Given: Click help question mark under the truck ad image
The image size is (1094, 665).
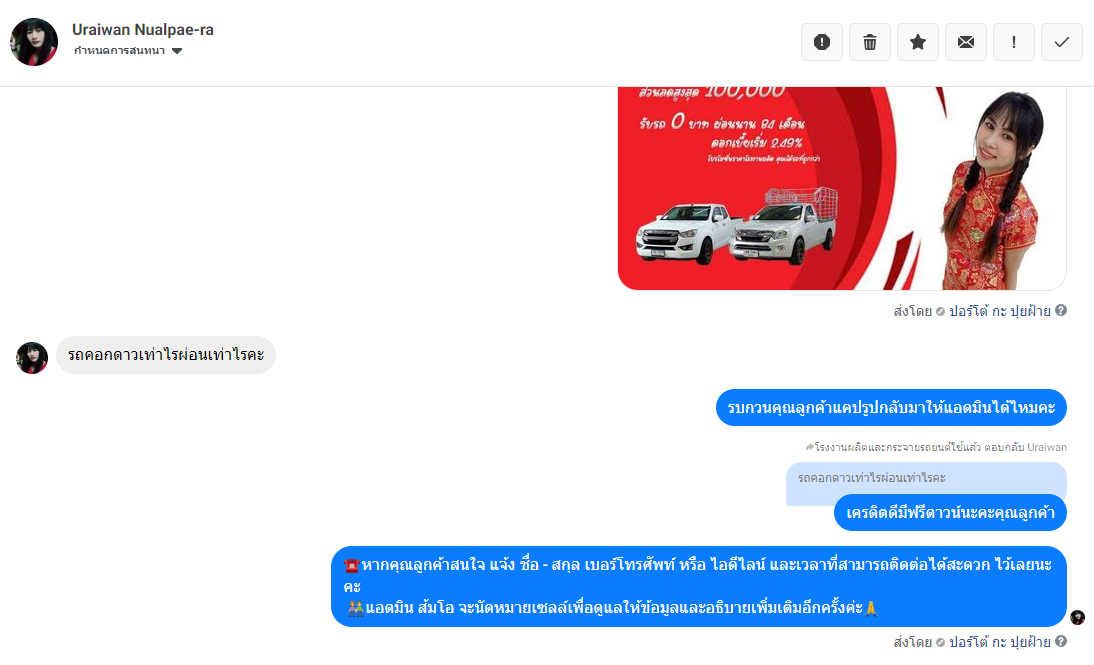Looking at the screenshot, I should 1061,311.
